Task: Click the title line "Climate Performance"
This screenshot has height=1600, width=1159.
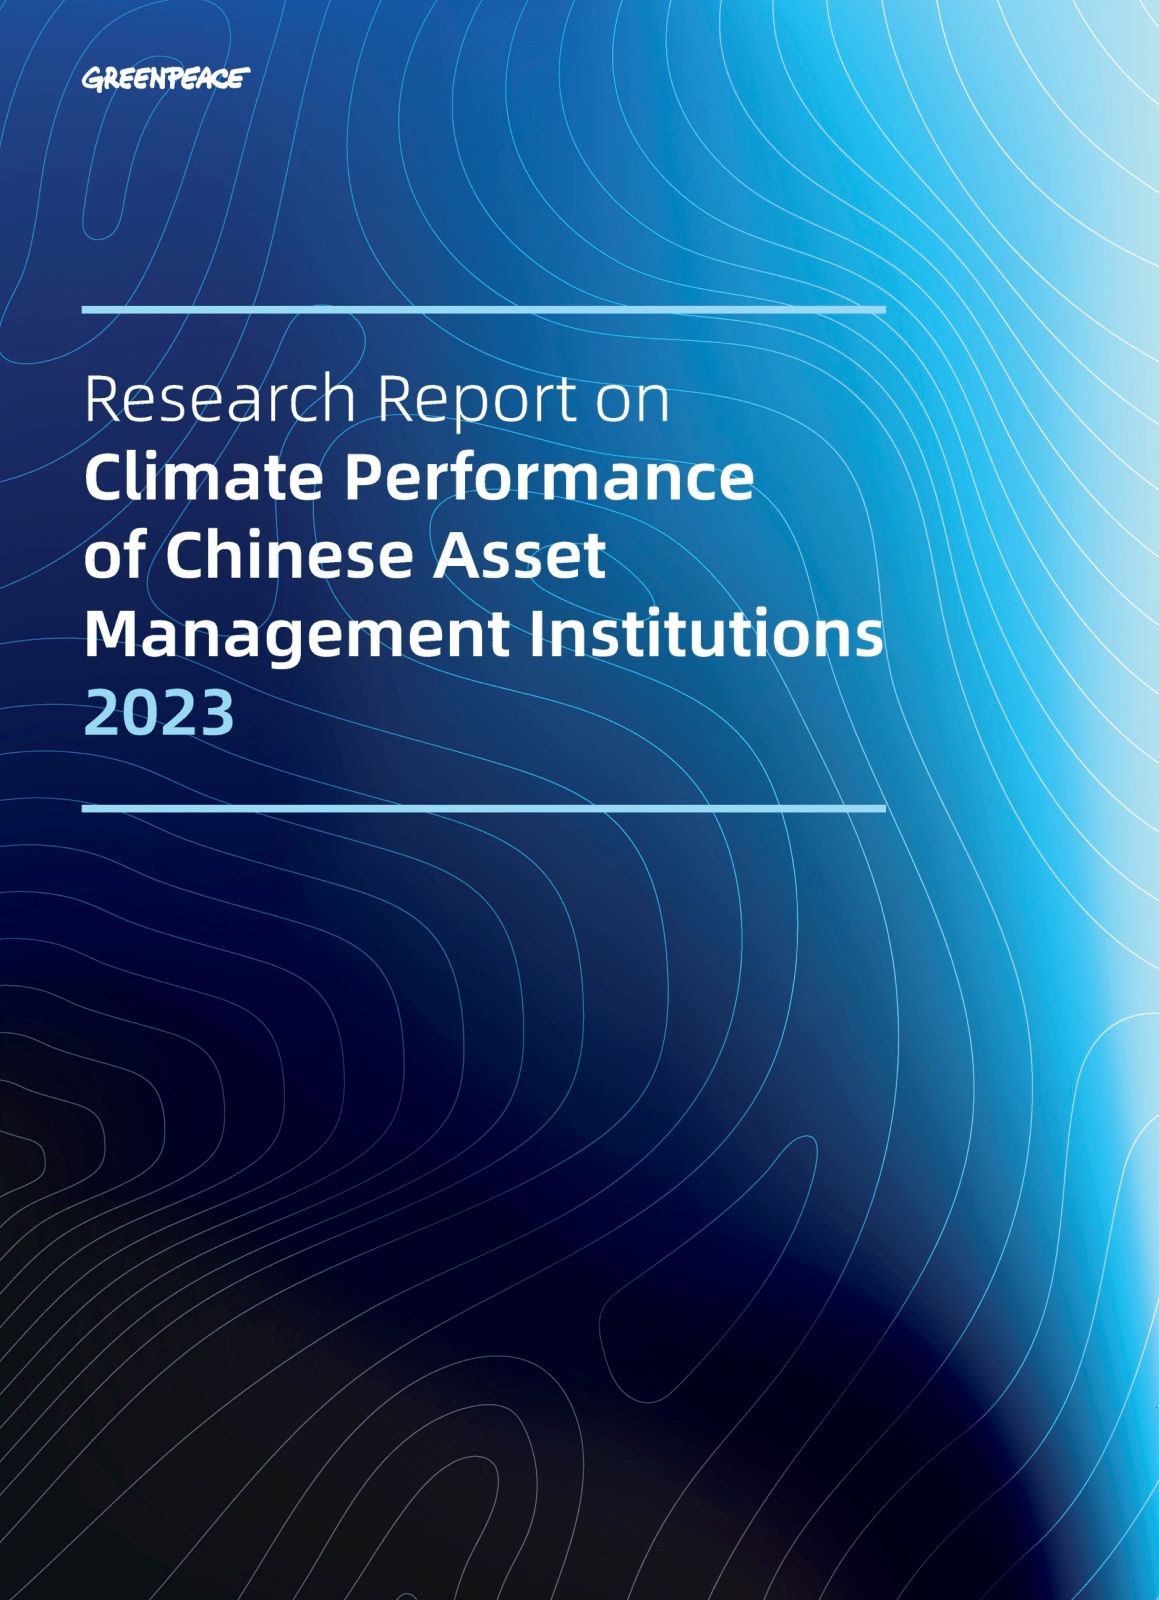Action: pyautogui.click(x=419, y=477)
